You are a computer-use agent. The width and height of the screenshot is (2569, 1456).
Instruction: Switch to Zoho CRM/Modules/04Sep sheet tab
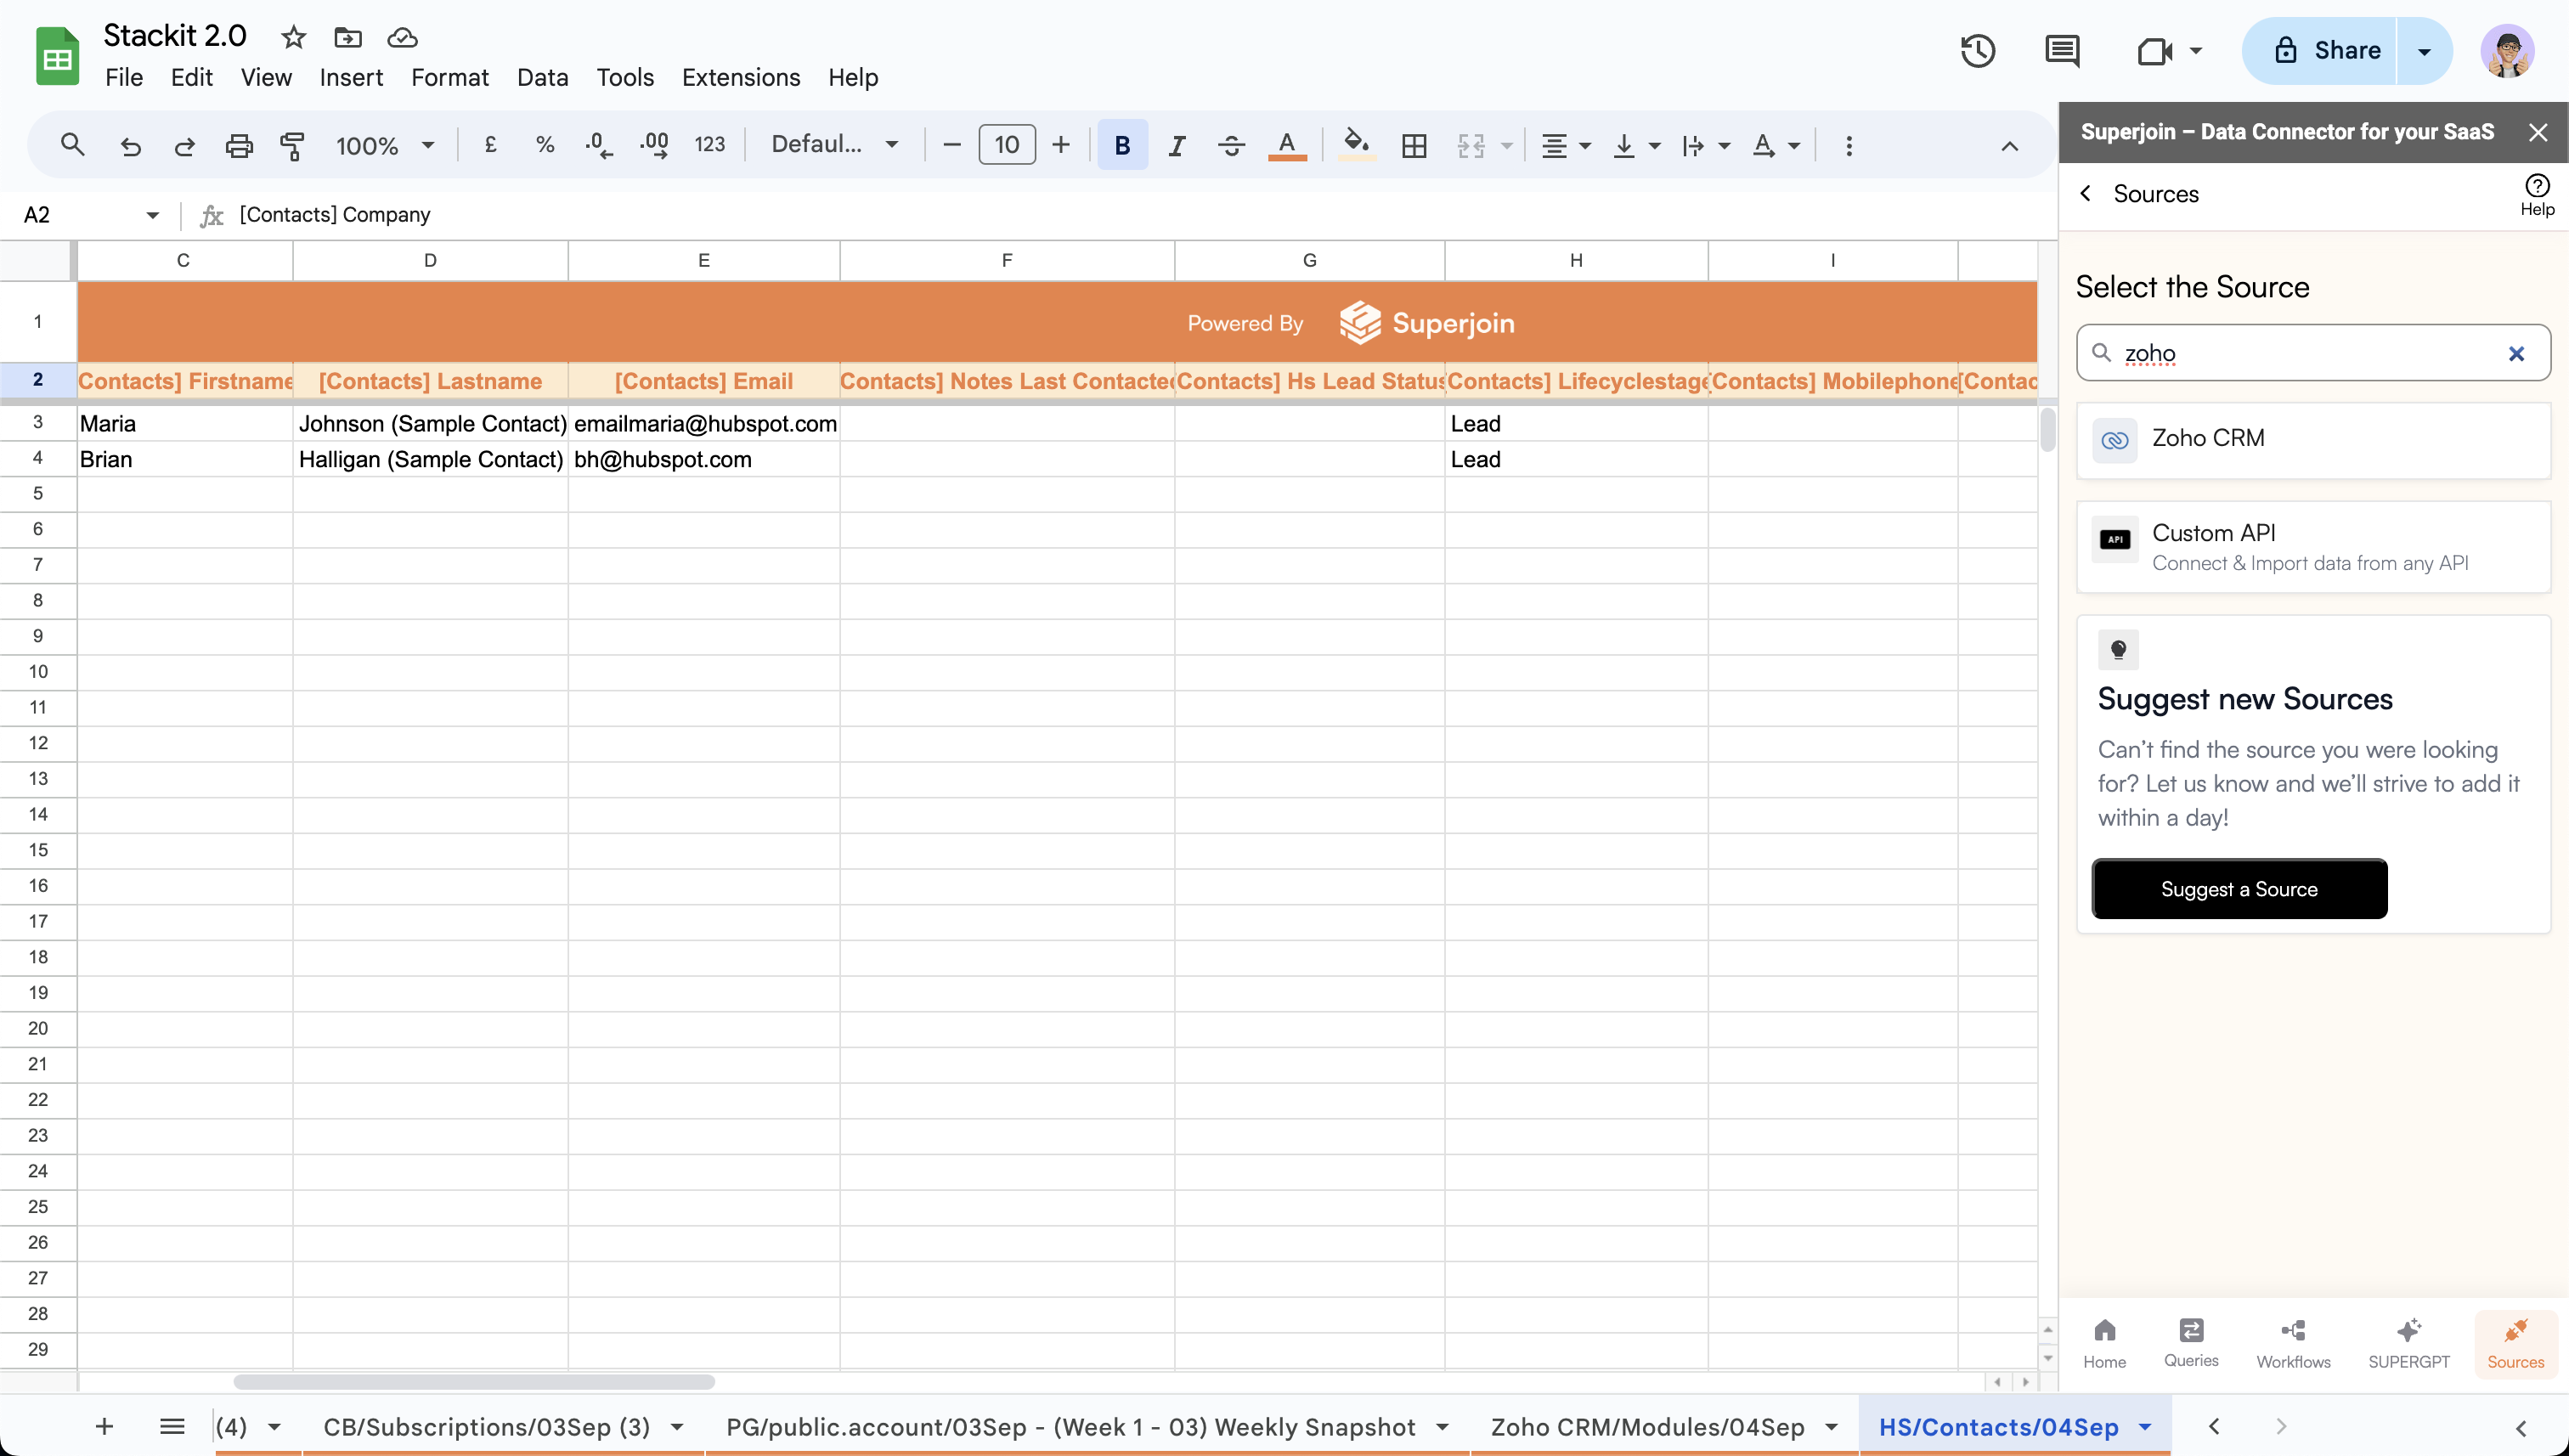tap(1647, 1427)
